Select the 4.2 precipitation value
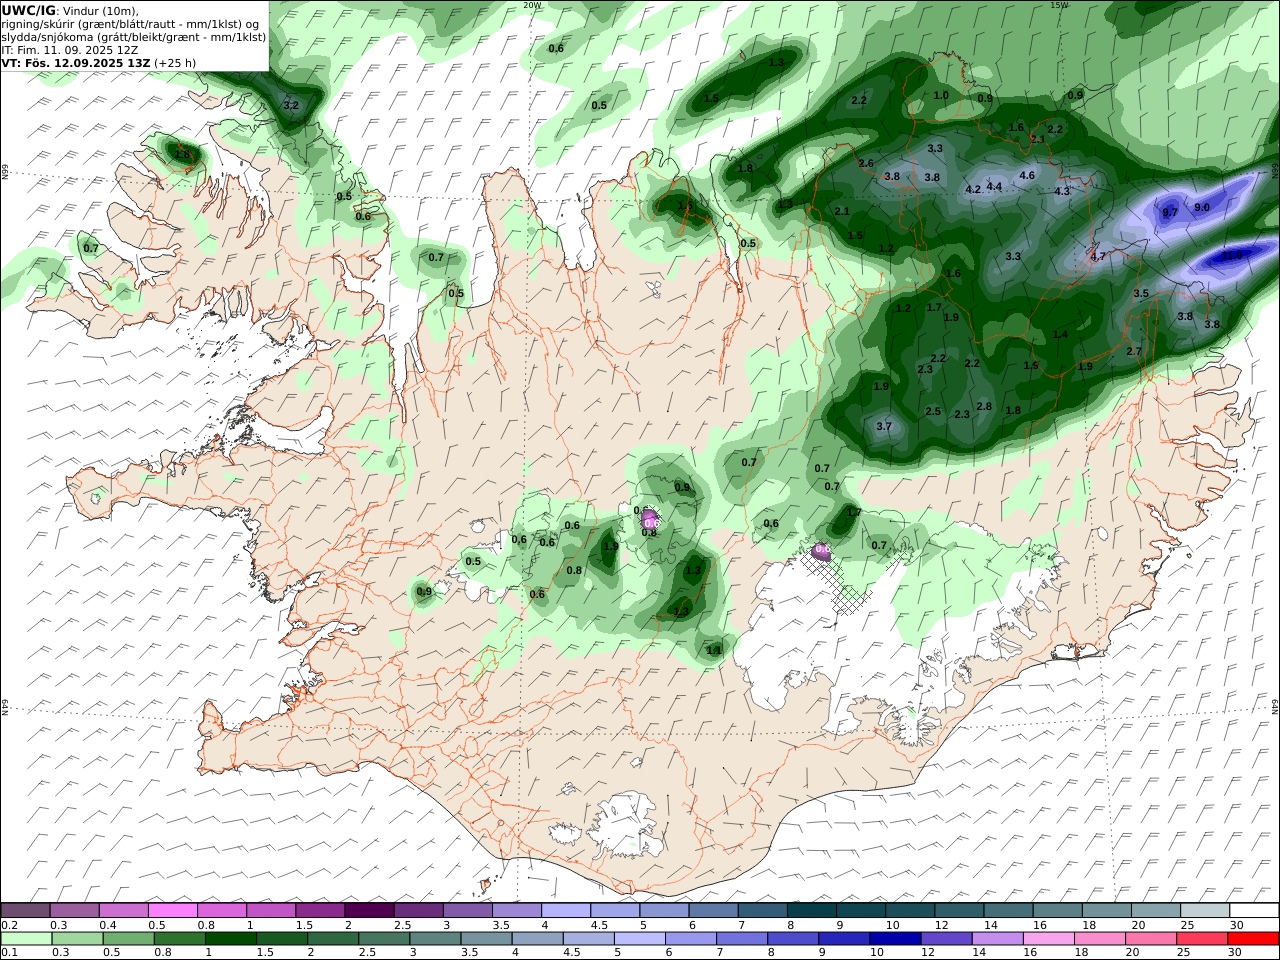Screen dimensions: 1280x960 (972, 189)
